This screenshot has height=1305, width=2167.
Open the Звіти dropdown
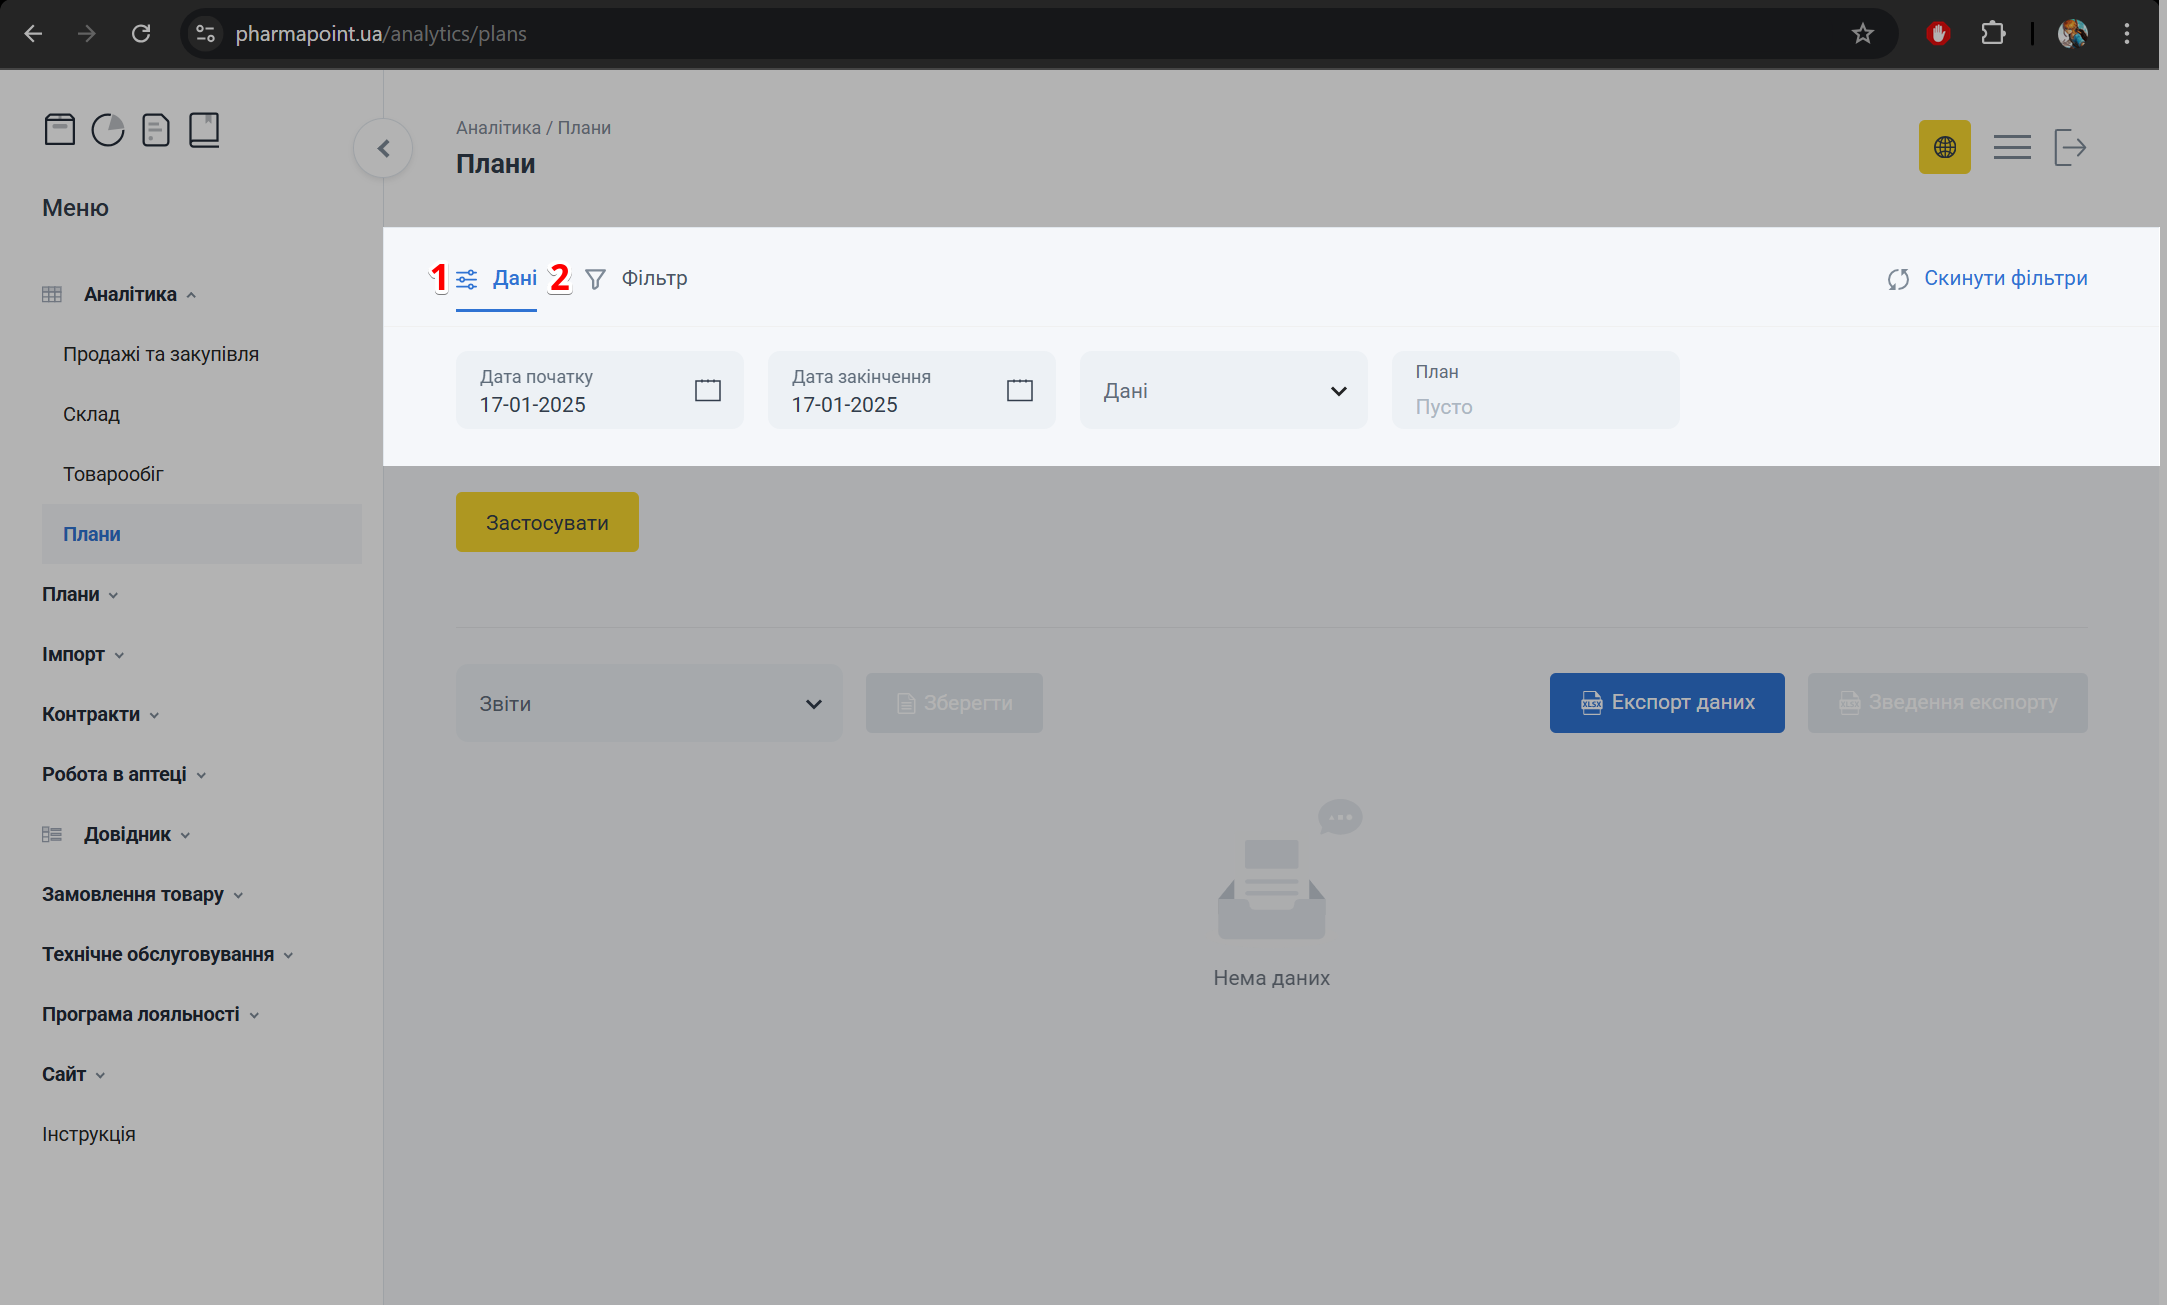[x=649, y=703]
